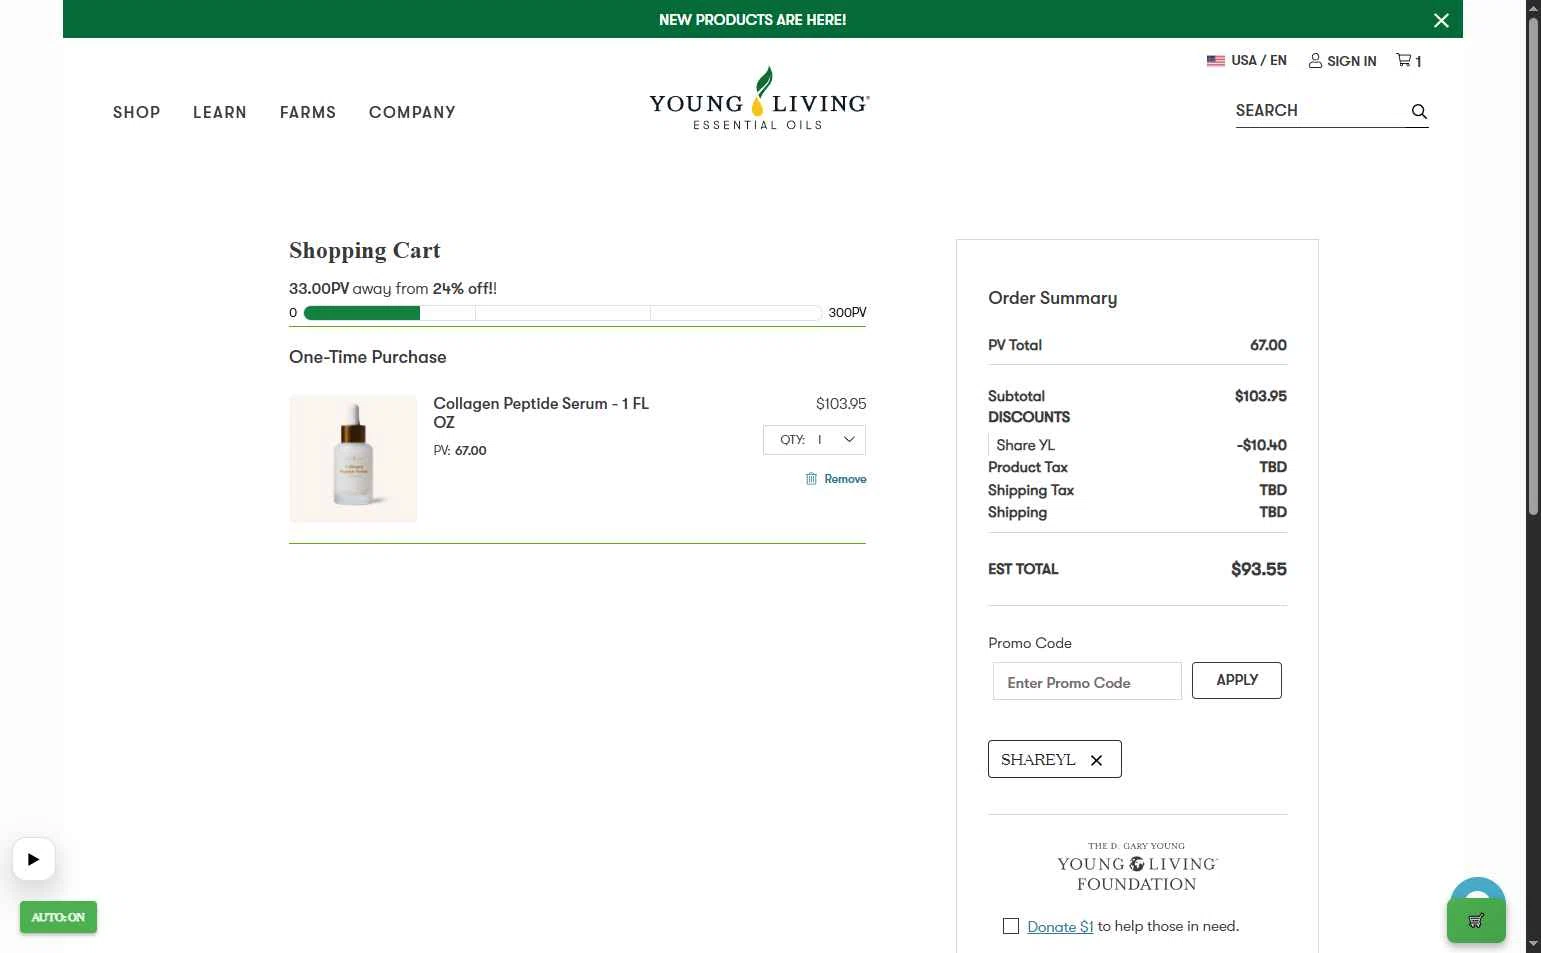Image resolution: width=1541 pixels, height=953 pixels.
Task: Click the trash icon to remove the serum
Action: (811, 479)
